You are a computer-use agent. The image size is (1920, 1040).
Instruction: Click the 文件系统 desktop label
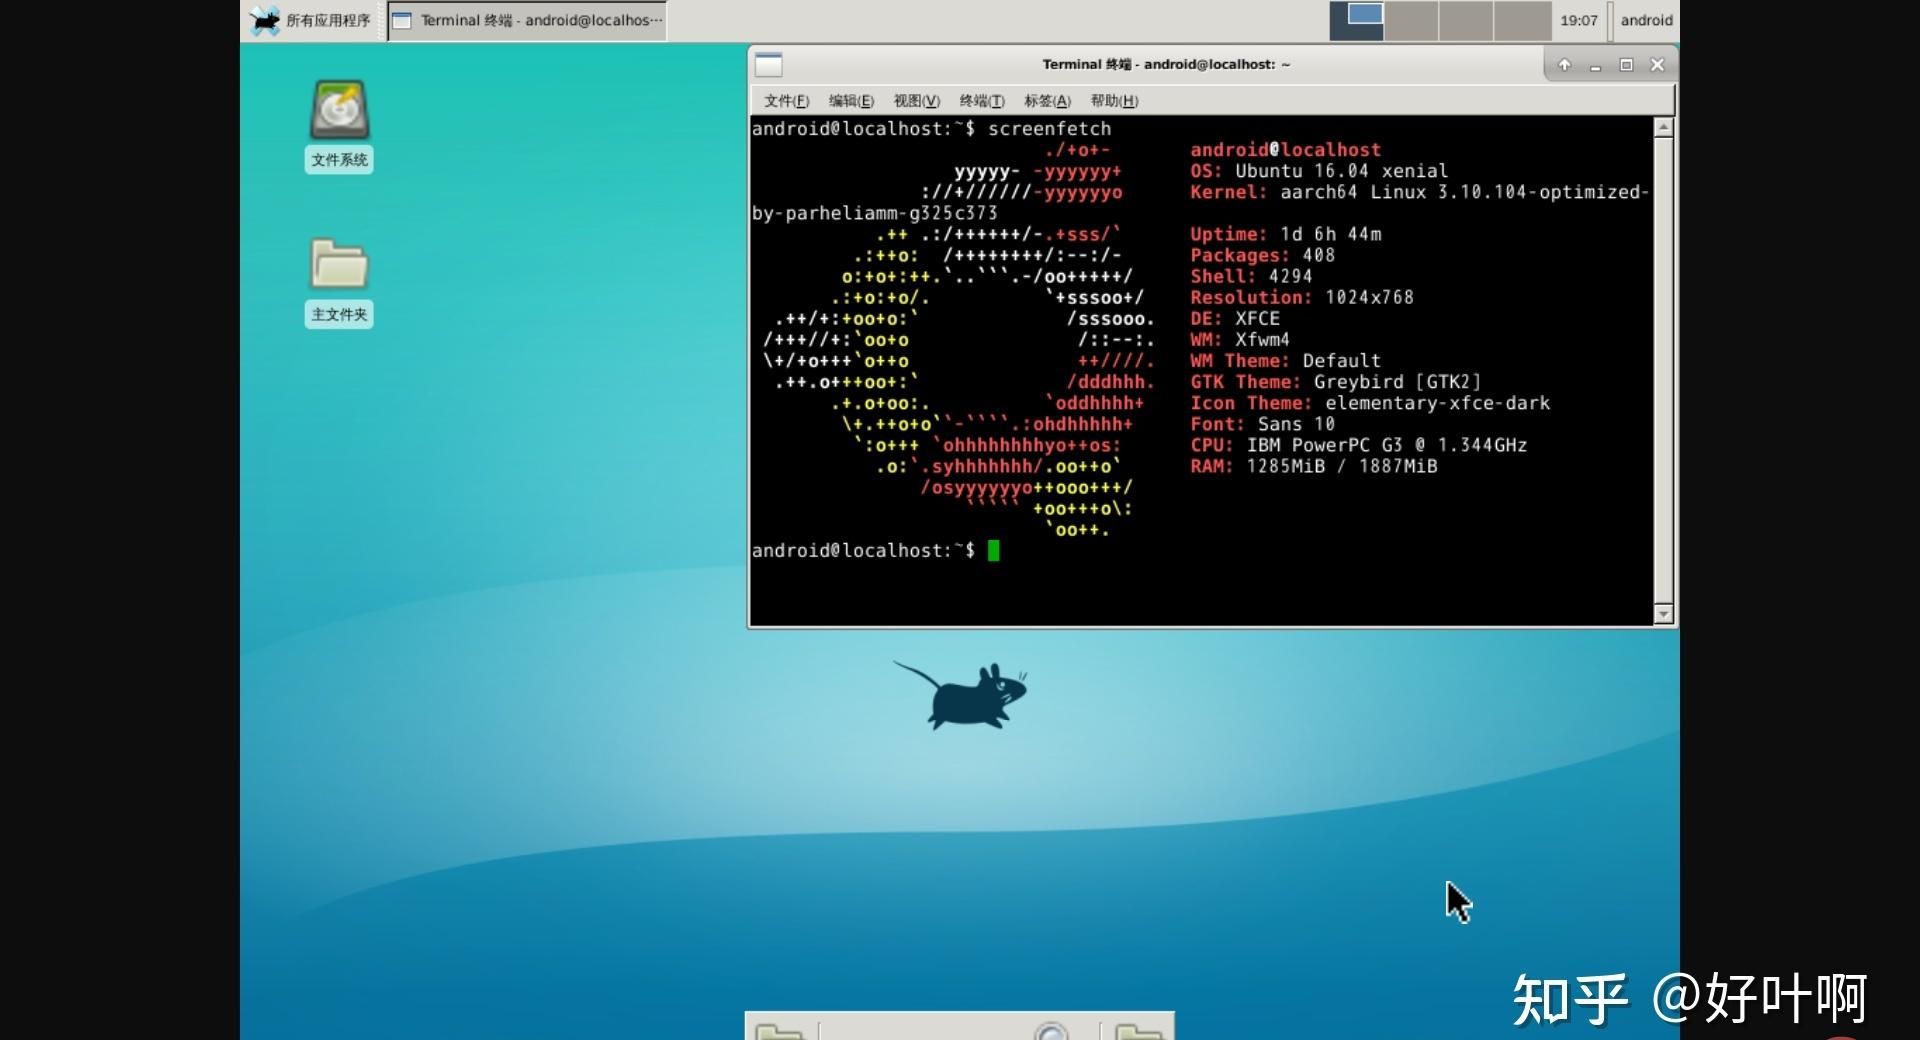coord(339,160)
